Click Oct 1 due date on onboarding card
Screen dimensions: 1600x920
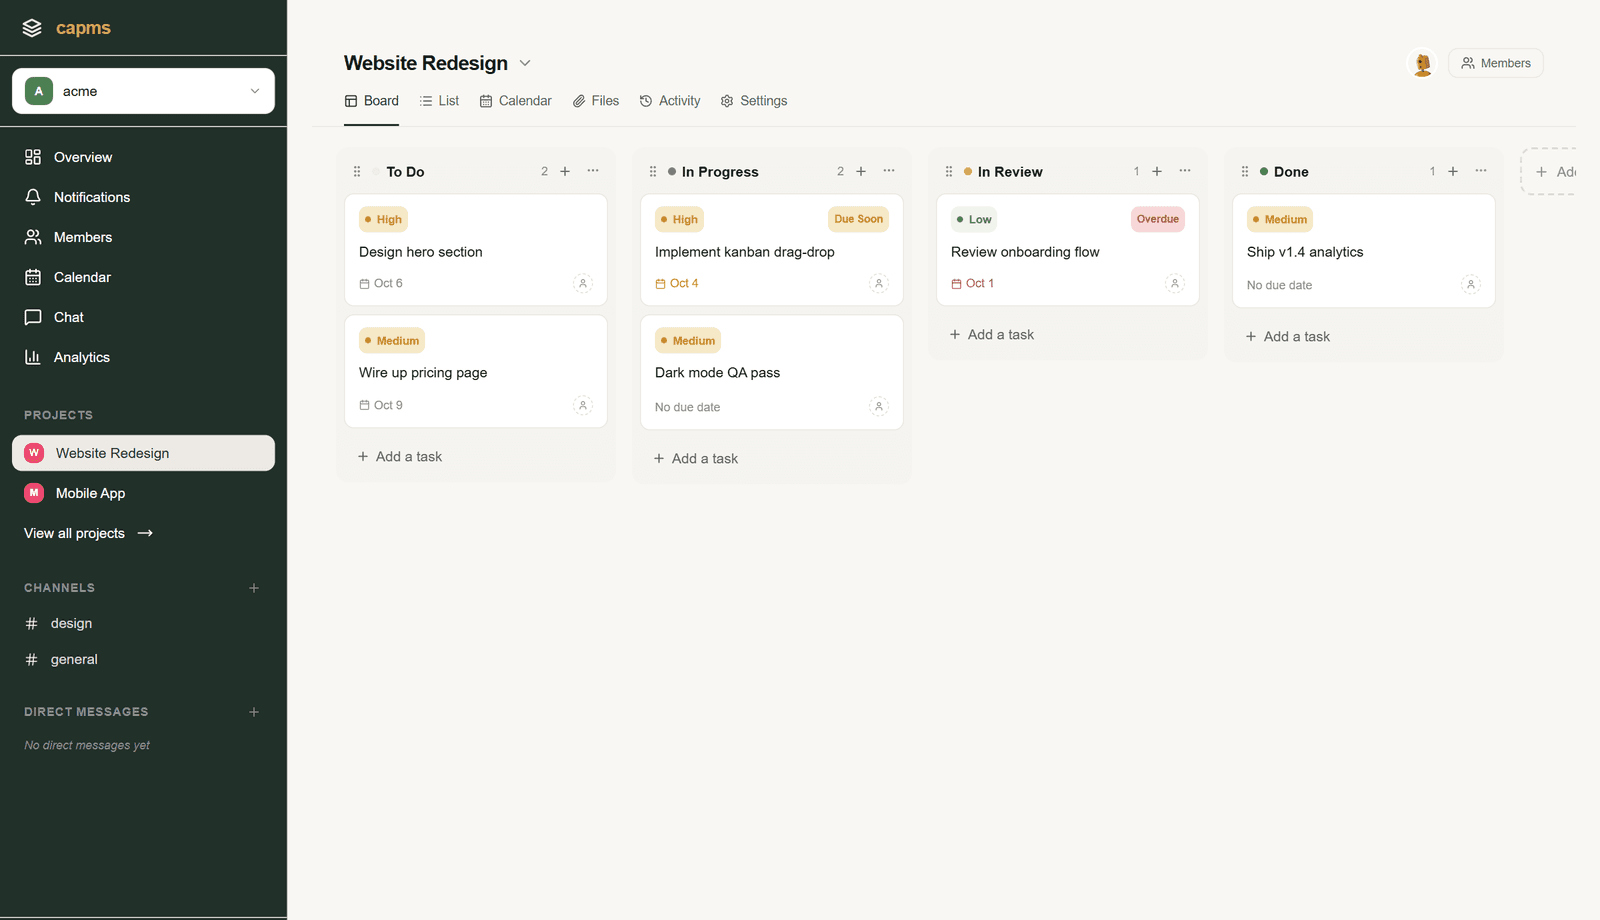click(973, 284)
